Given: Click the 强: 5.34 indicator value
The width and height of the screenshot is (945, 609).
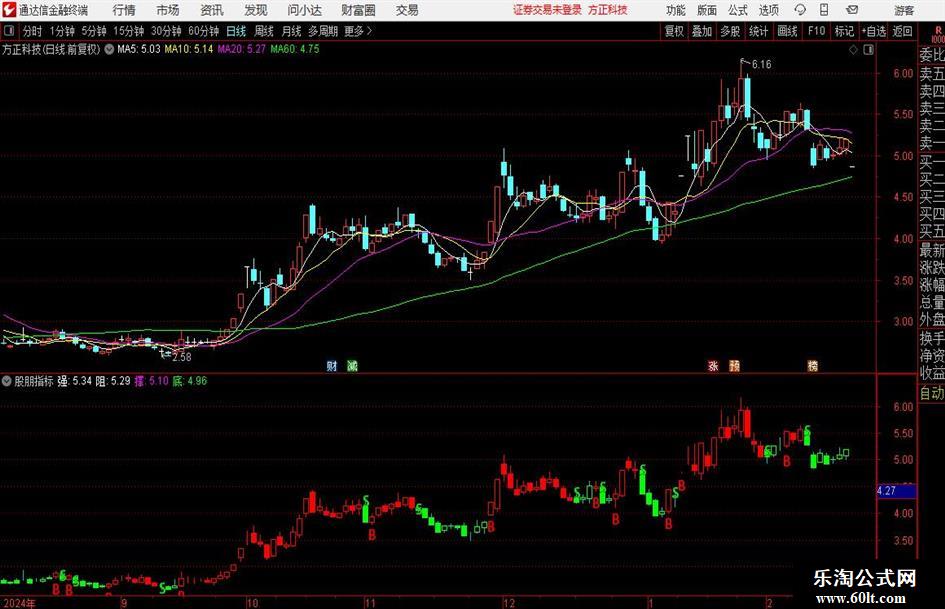Looking at the screenshot, I should (75, 381).
